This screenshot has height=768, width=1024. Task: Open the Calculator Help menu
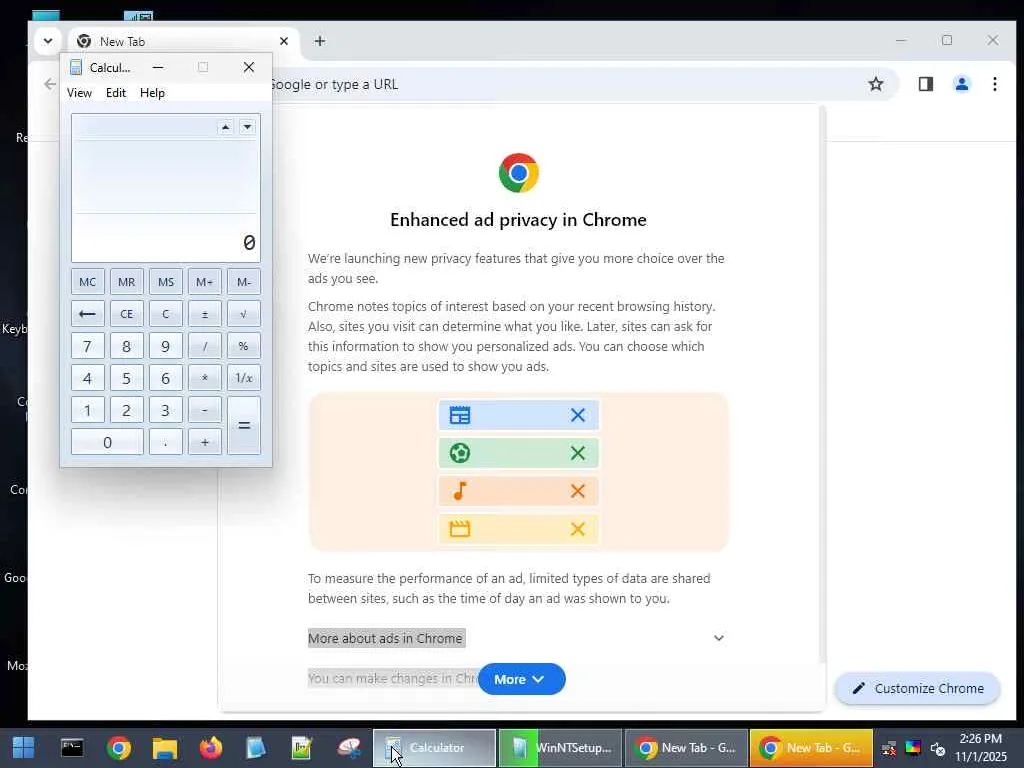tap(152, 93)
